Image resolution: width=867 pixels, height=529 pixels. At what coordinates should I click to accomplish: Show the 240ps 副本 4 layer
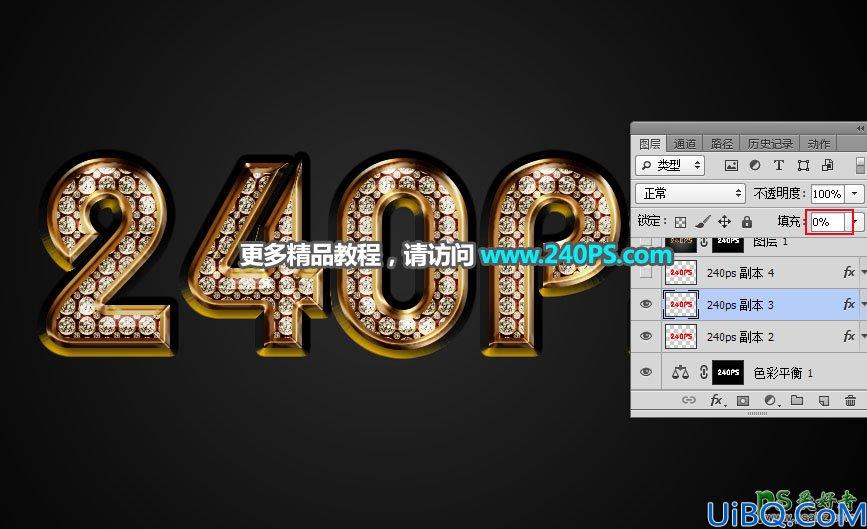[646, 273]
